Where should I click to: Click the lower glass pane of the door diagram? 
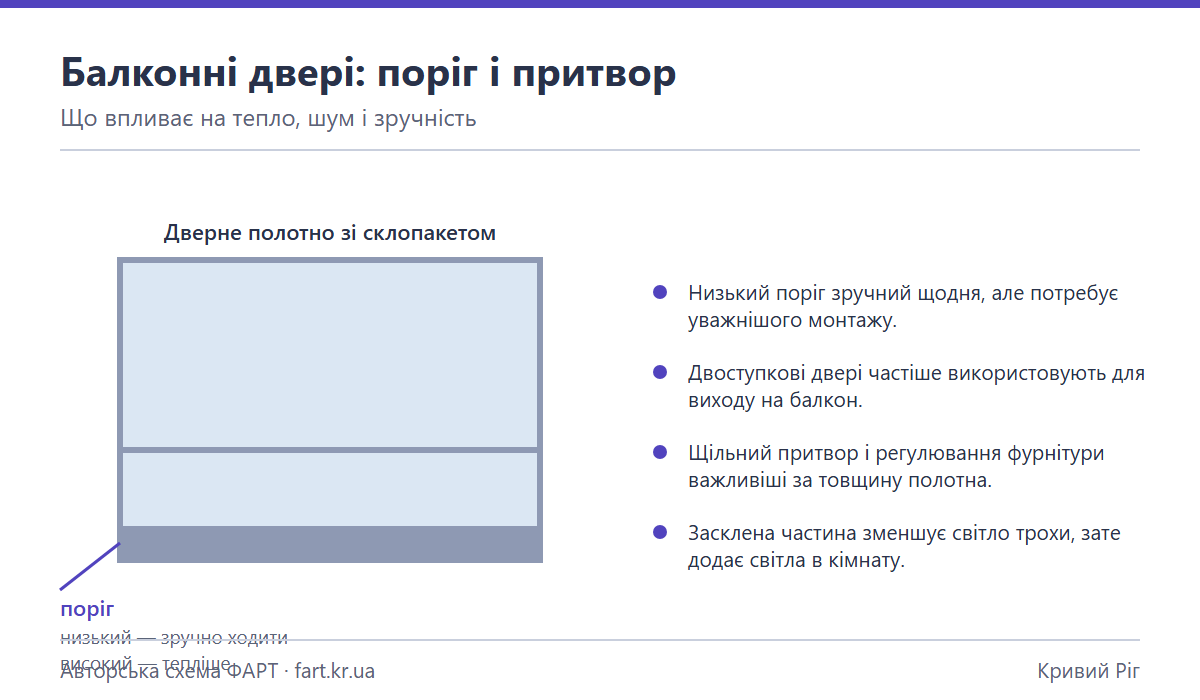330,489
